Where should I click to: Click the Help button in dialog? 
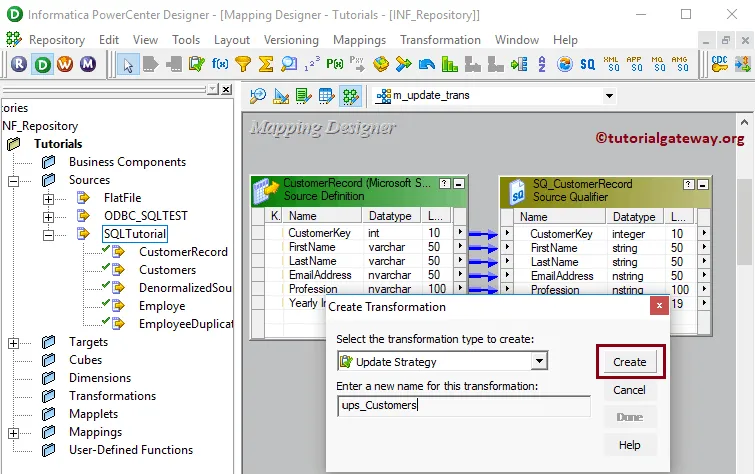630,445
